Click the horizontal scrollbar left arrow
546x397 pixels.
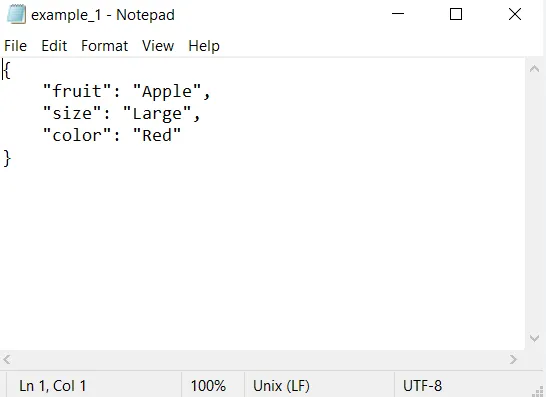coord(7,359)
